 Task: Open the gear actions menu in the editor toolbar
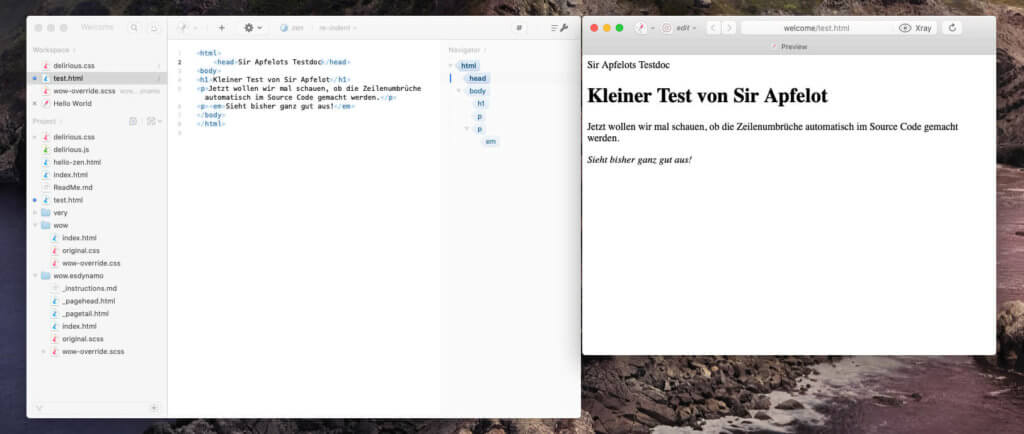(253, 28)
